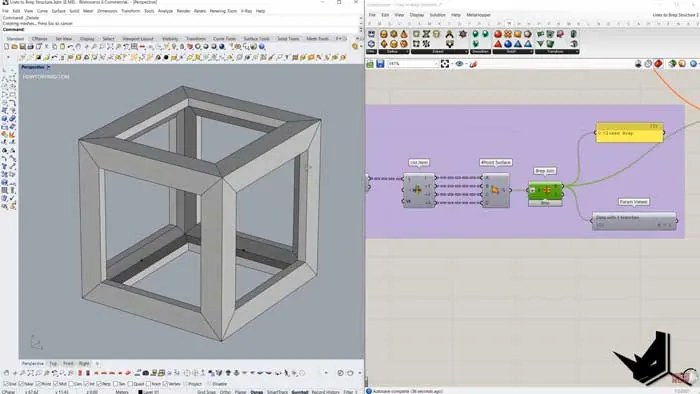Open the Analyze menu in Rhino
Viewport: 700px width, 394px height.
(x=165, y=11)
